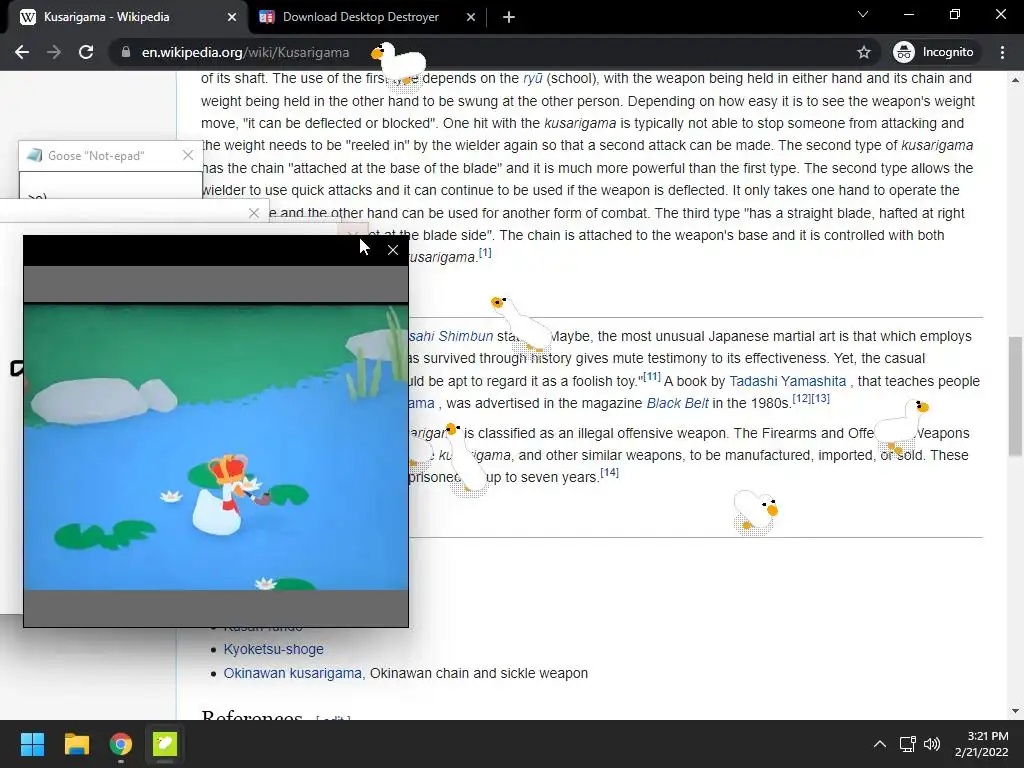
Task: Open the Windows Start menu
Action: point(33,744)
